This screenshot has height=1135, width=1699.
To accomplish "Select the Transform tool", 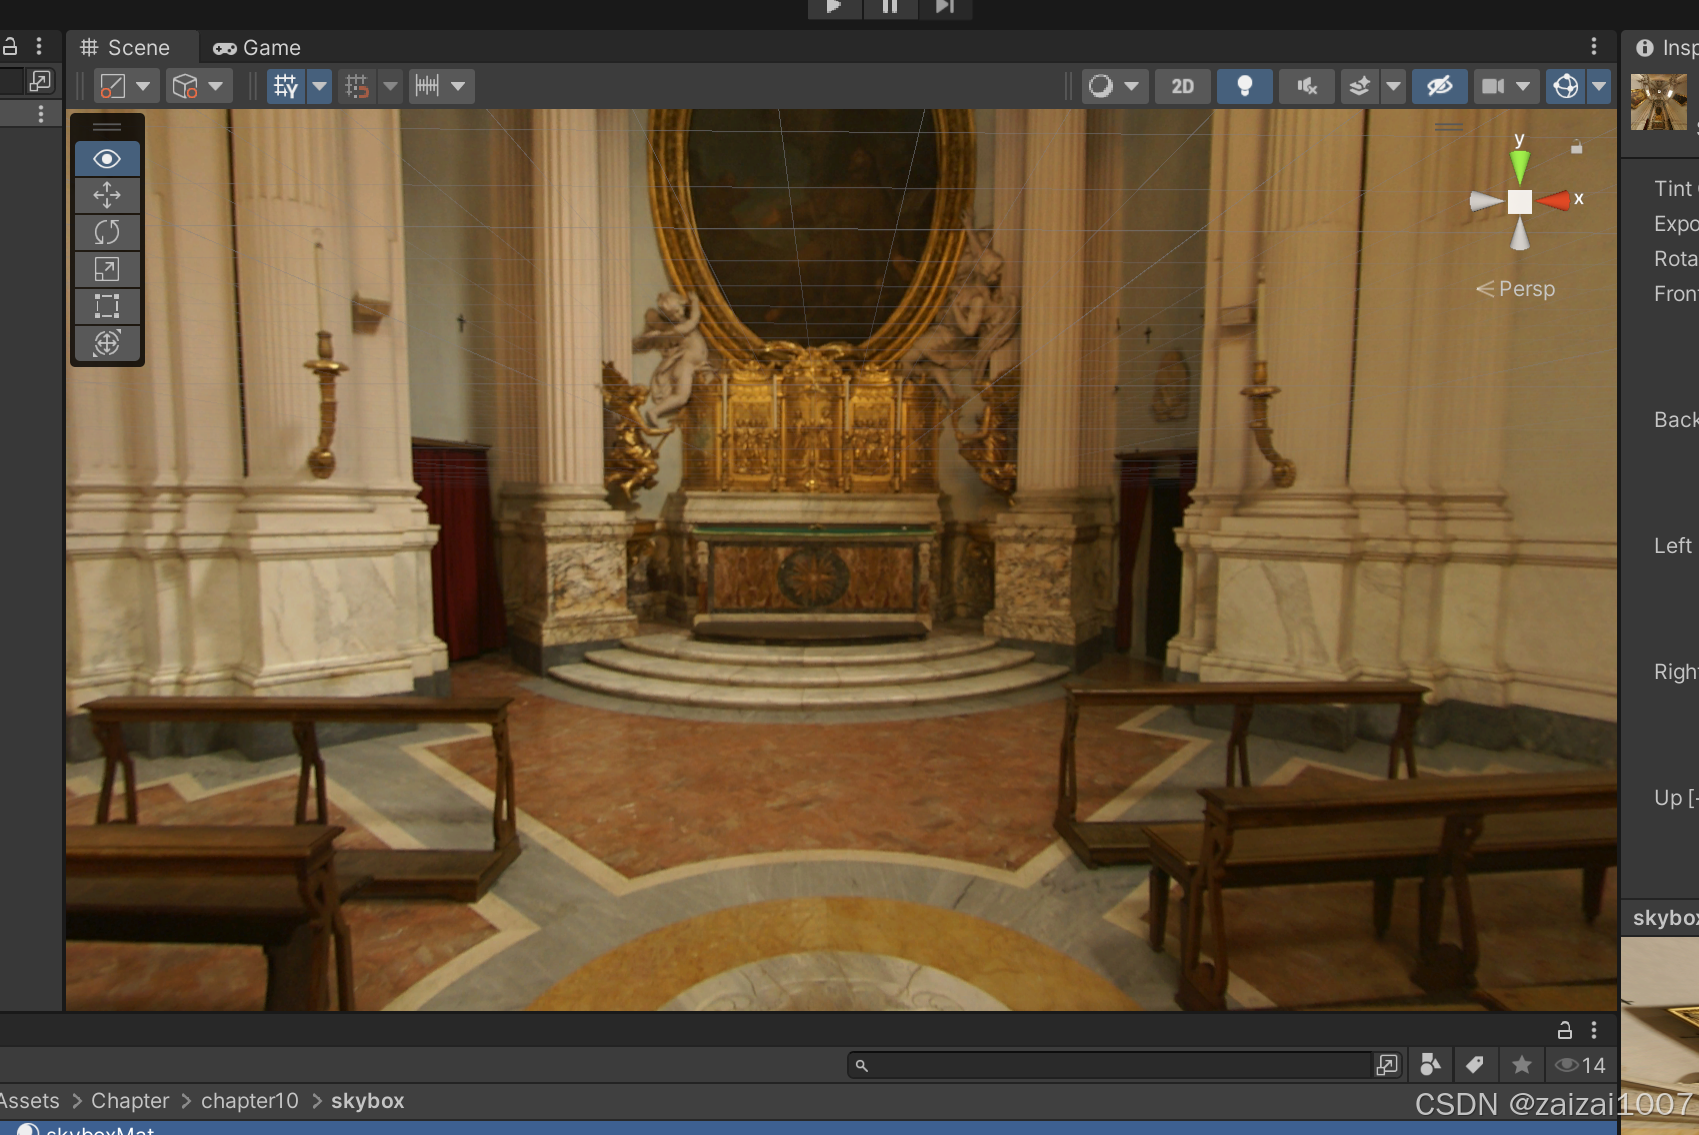I will pos(107,343).
